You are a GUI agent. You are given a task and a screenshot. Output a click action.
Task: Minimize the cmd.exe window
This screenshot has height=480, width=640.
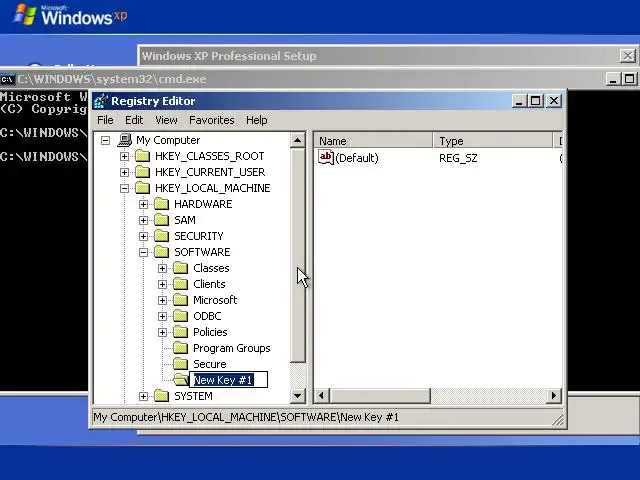coord(612,79)
